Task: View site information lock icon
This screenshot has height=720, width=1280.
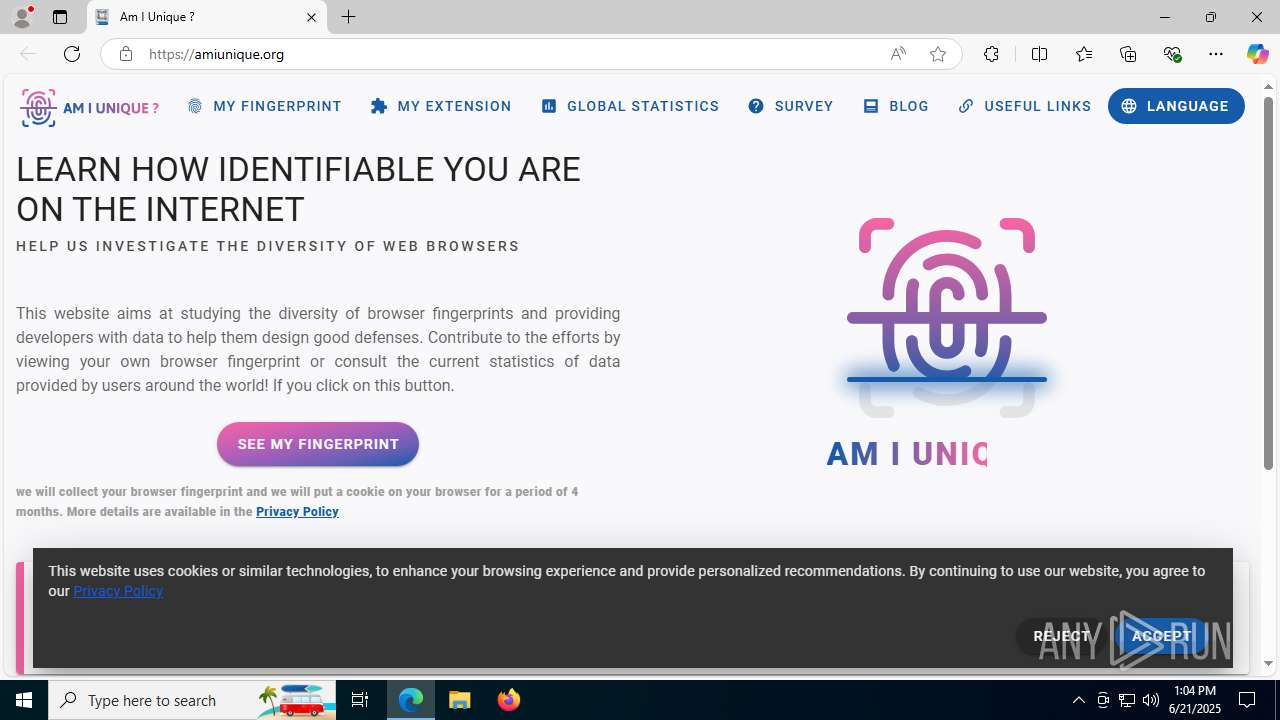Action: pos(125,54)
